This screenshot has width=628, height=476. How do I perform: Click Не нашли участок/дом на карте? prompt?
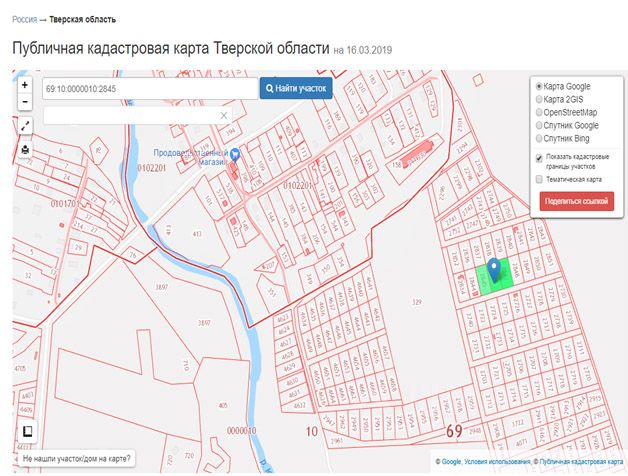point(76,459)
